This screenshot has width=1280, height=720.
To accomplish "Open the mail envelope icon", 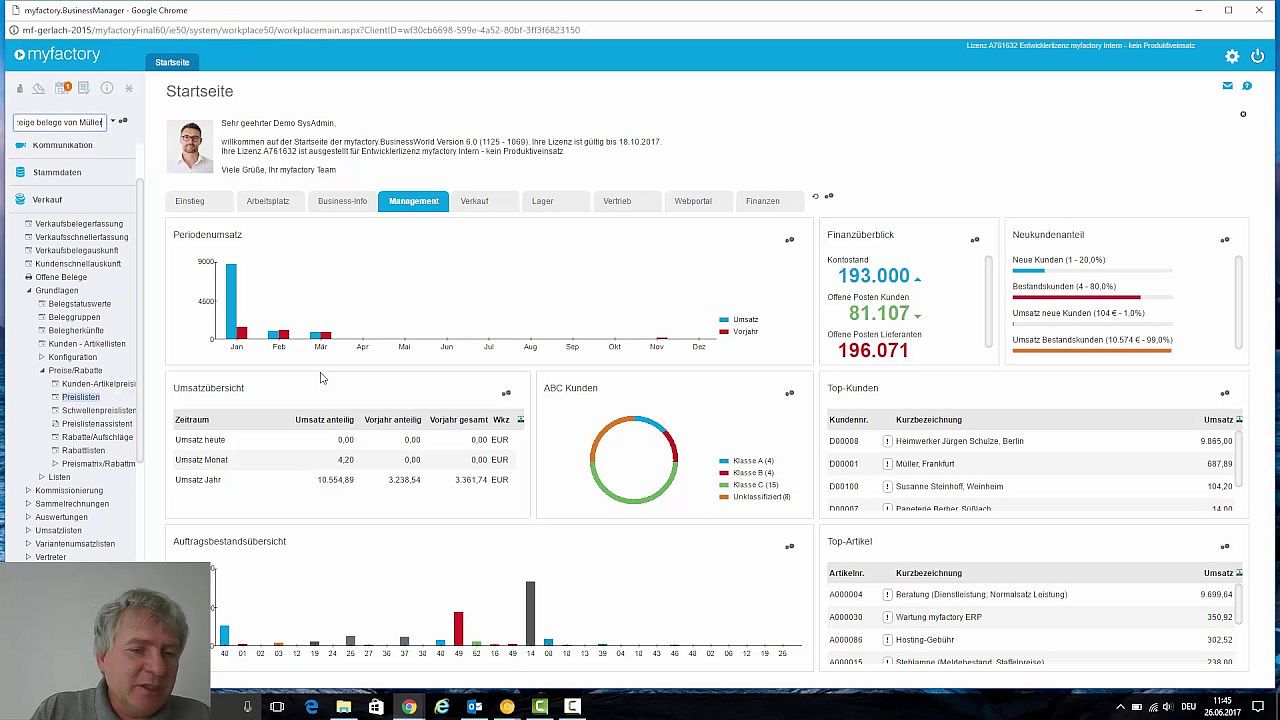I will point(1227,86).
